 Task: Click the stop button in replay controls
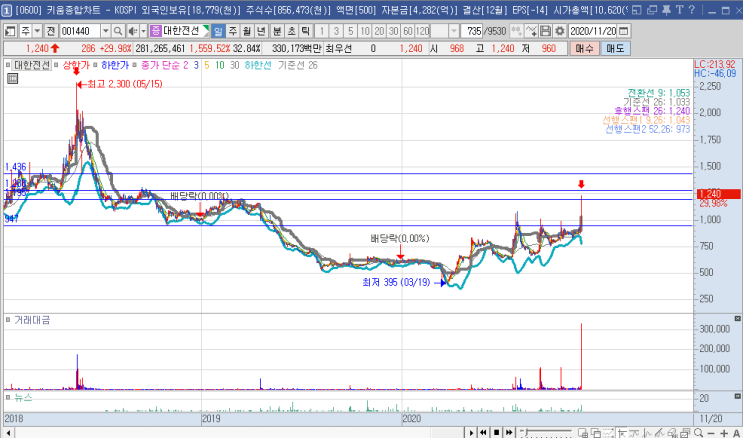(x=496, y=432)
